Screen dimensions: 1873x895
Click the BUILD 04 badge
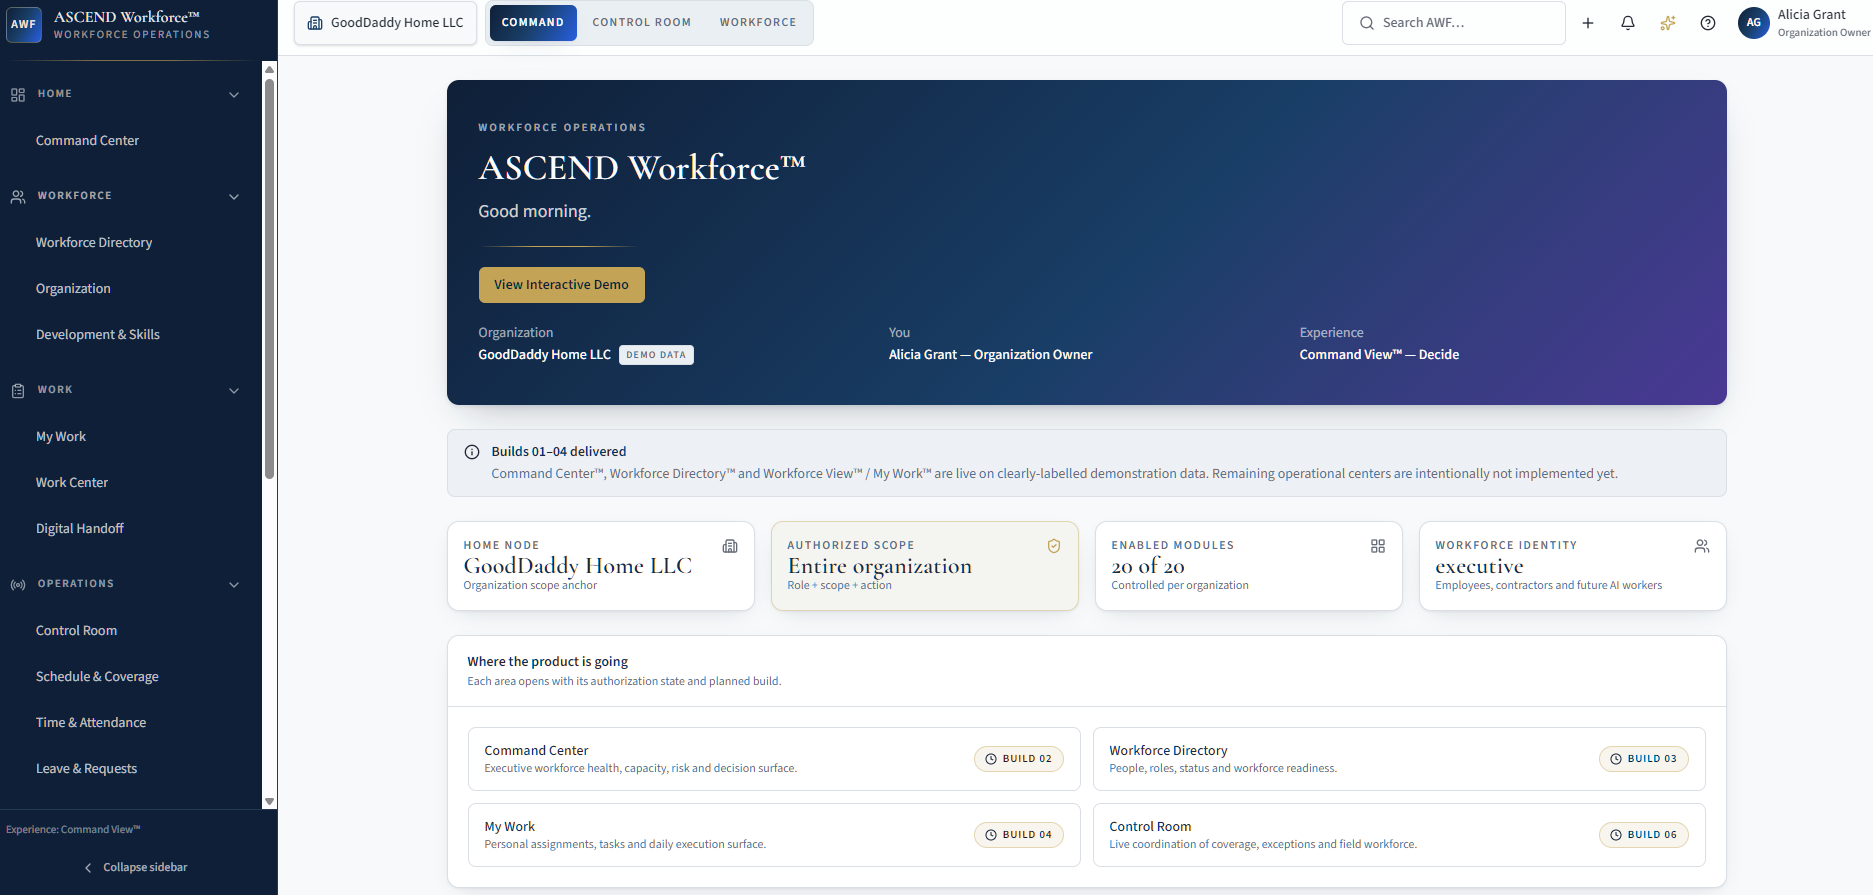1019,835
